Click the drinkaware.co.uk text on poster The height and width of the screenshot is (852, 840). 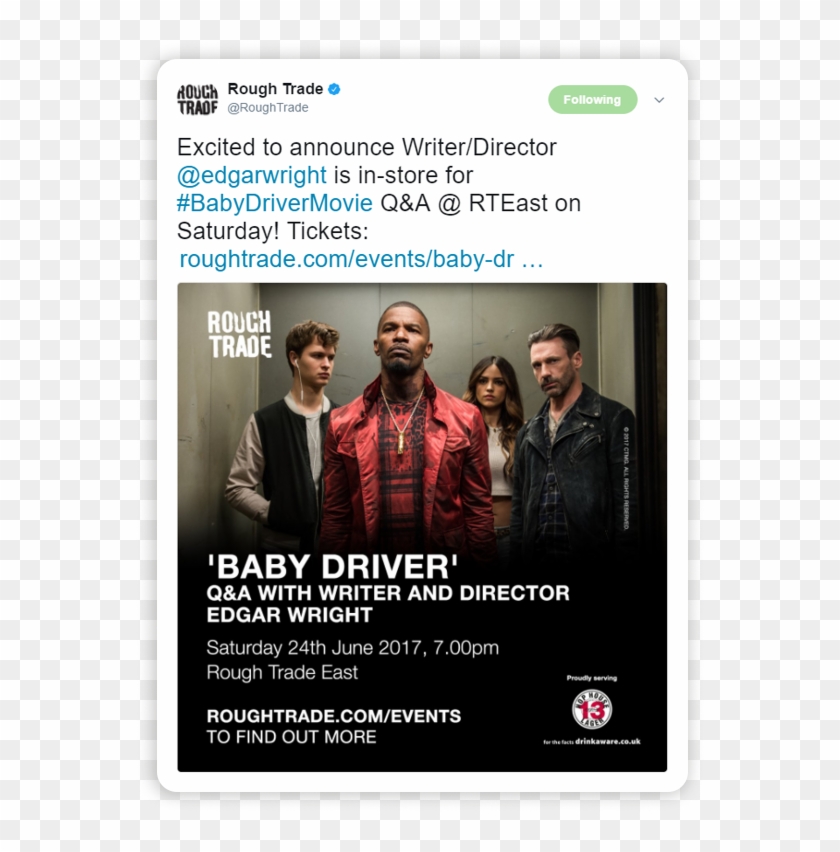coord(607,741)
